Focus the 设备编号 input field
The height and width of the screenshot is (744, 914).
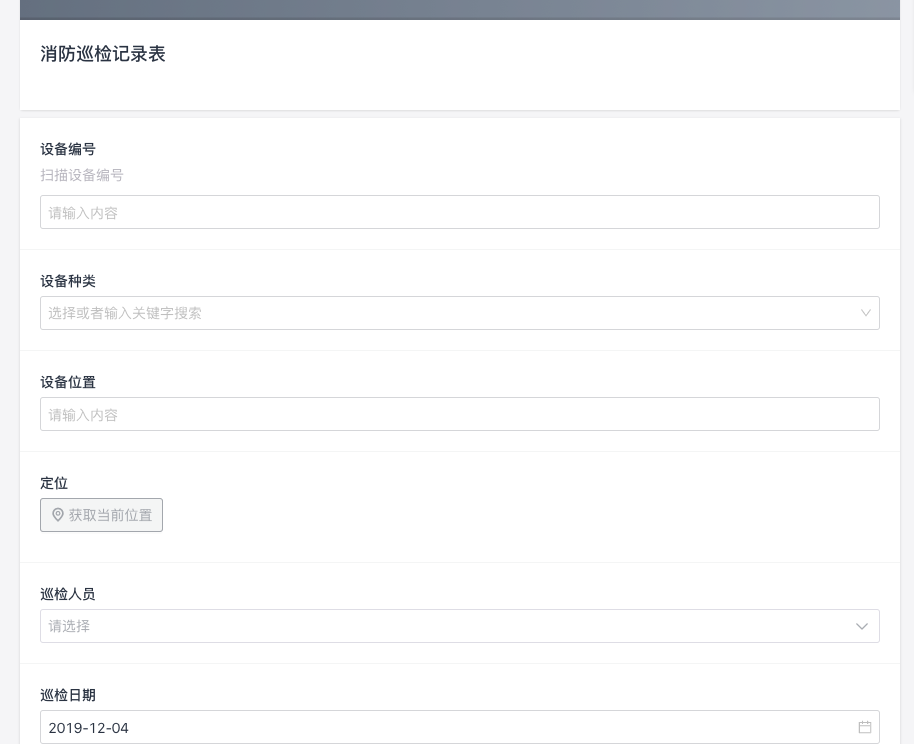[x=459, y=212]
